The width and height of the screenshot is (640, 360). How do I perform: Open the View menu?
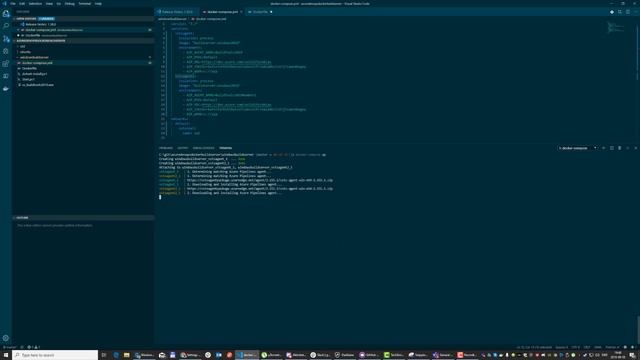[49, 4]
